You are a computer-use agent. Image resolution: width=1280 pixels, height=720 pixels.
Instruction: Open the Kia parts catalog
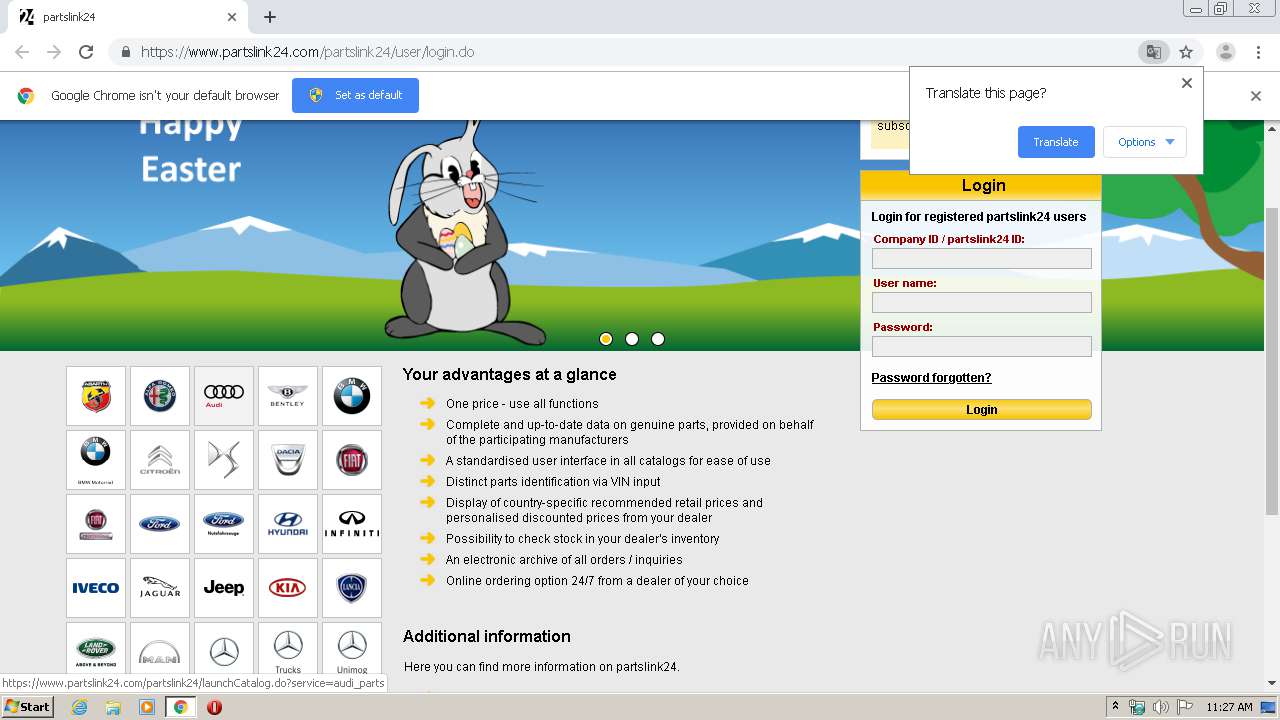tap(288, 588)
